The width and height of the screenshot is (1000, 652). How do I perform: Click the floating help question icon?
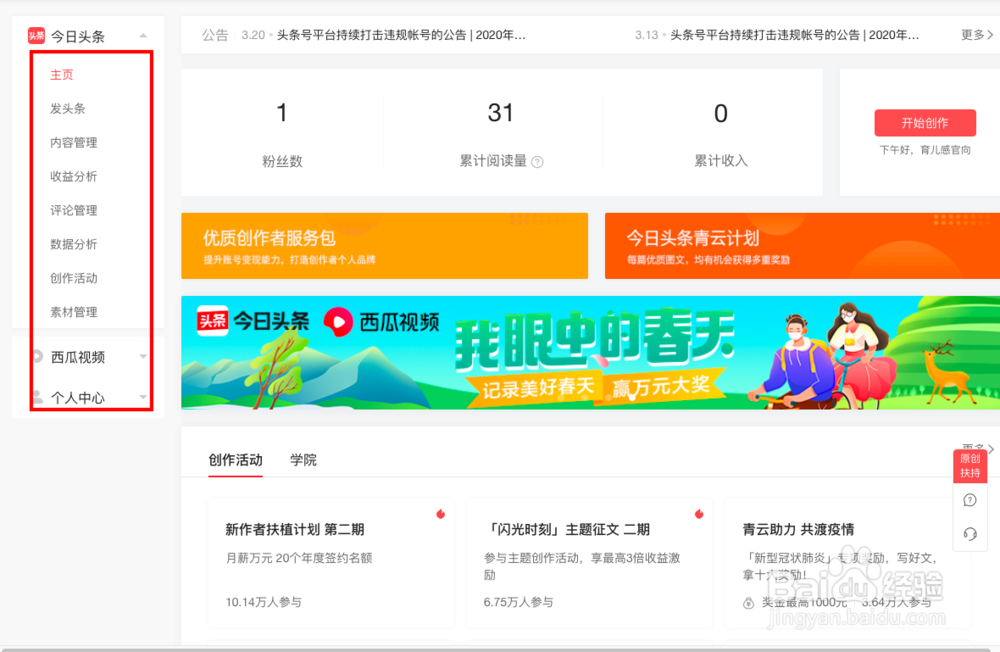(x=970, y=500)
